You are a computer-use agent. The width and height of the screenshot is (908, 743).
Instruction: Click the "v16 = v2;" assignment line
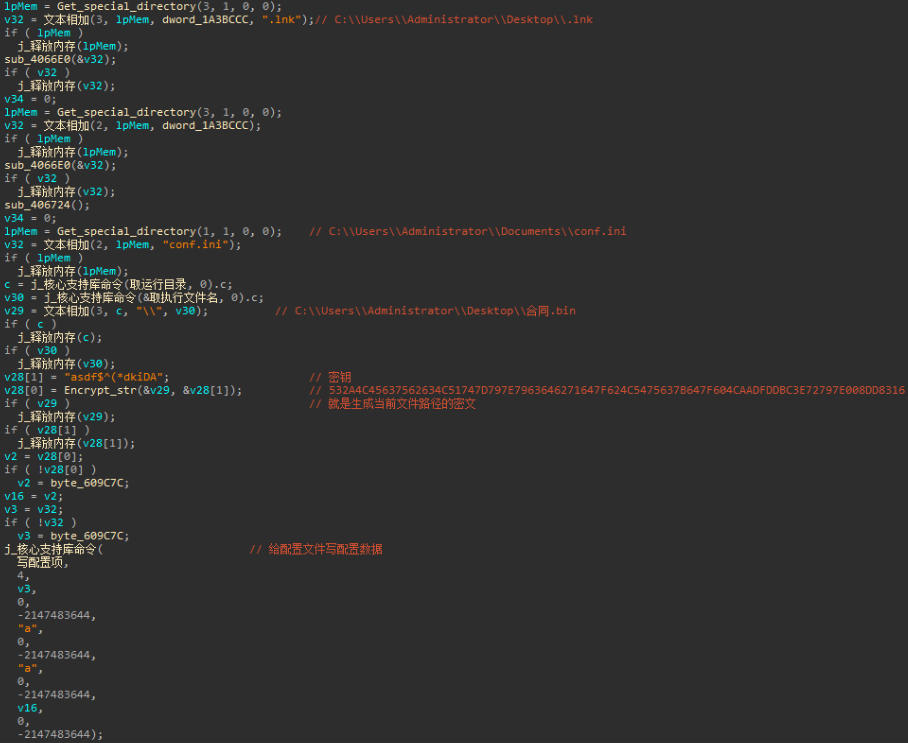point(31,496)
